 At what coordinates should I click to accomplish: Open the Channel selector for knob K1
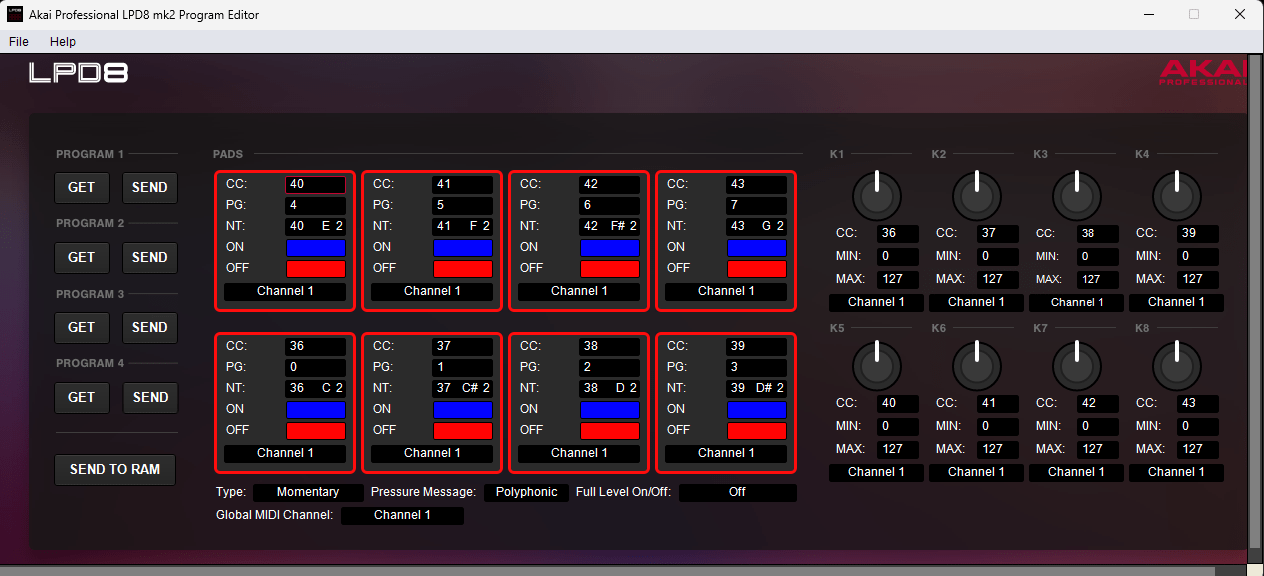(x=876, y=301)
